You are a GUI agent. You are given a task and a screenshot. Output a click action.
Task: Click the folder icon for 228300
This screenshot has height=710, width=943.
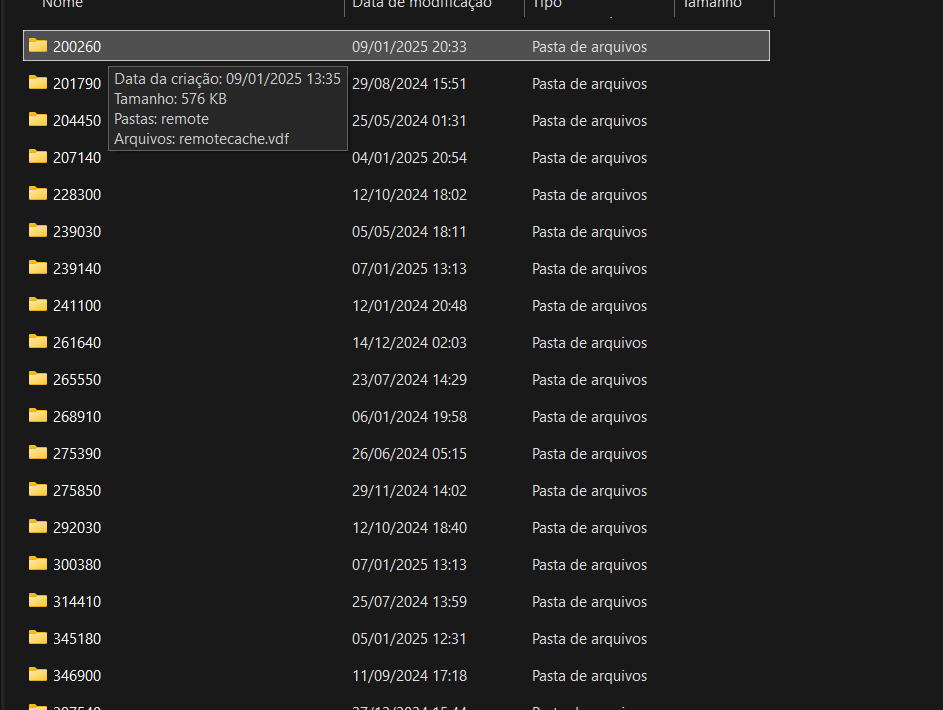coord(38,194)
